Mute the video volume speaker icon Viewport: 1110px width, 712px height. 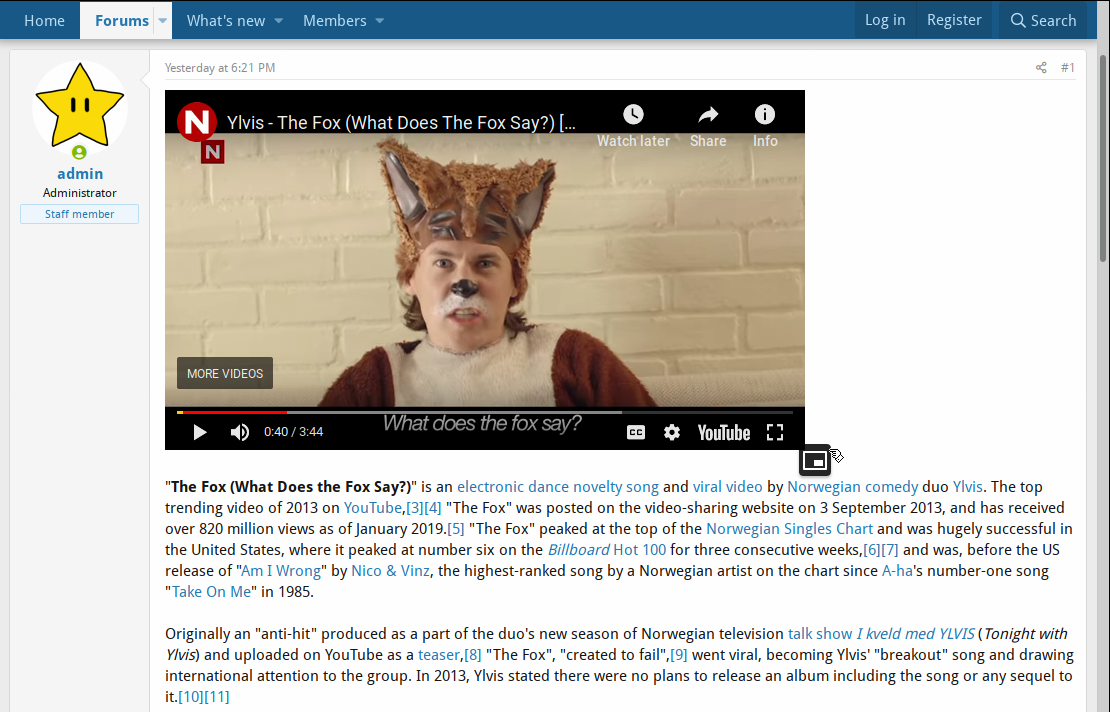pos(240,432)
